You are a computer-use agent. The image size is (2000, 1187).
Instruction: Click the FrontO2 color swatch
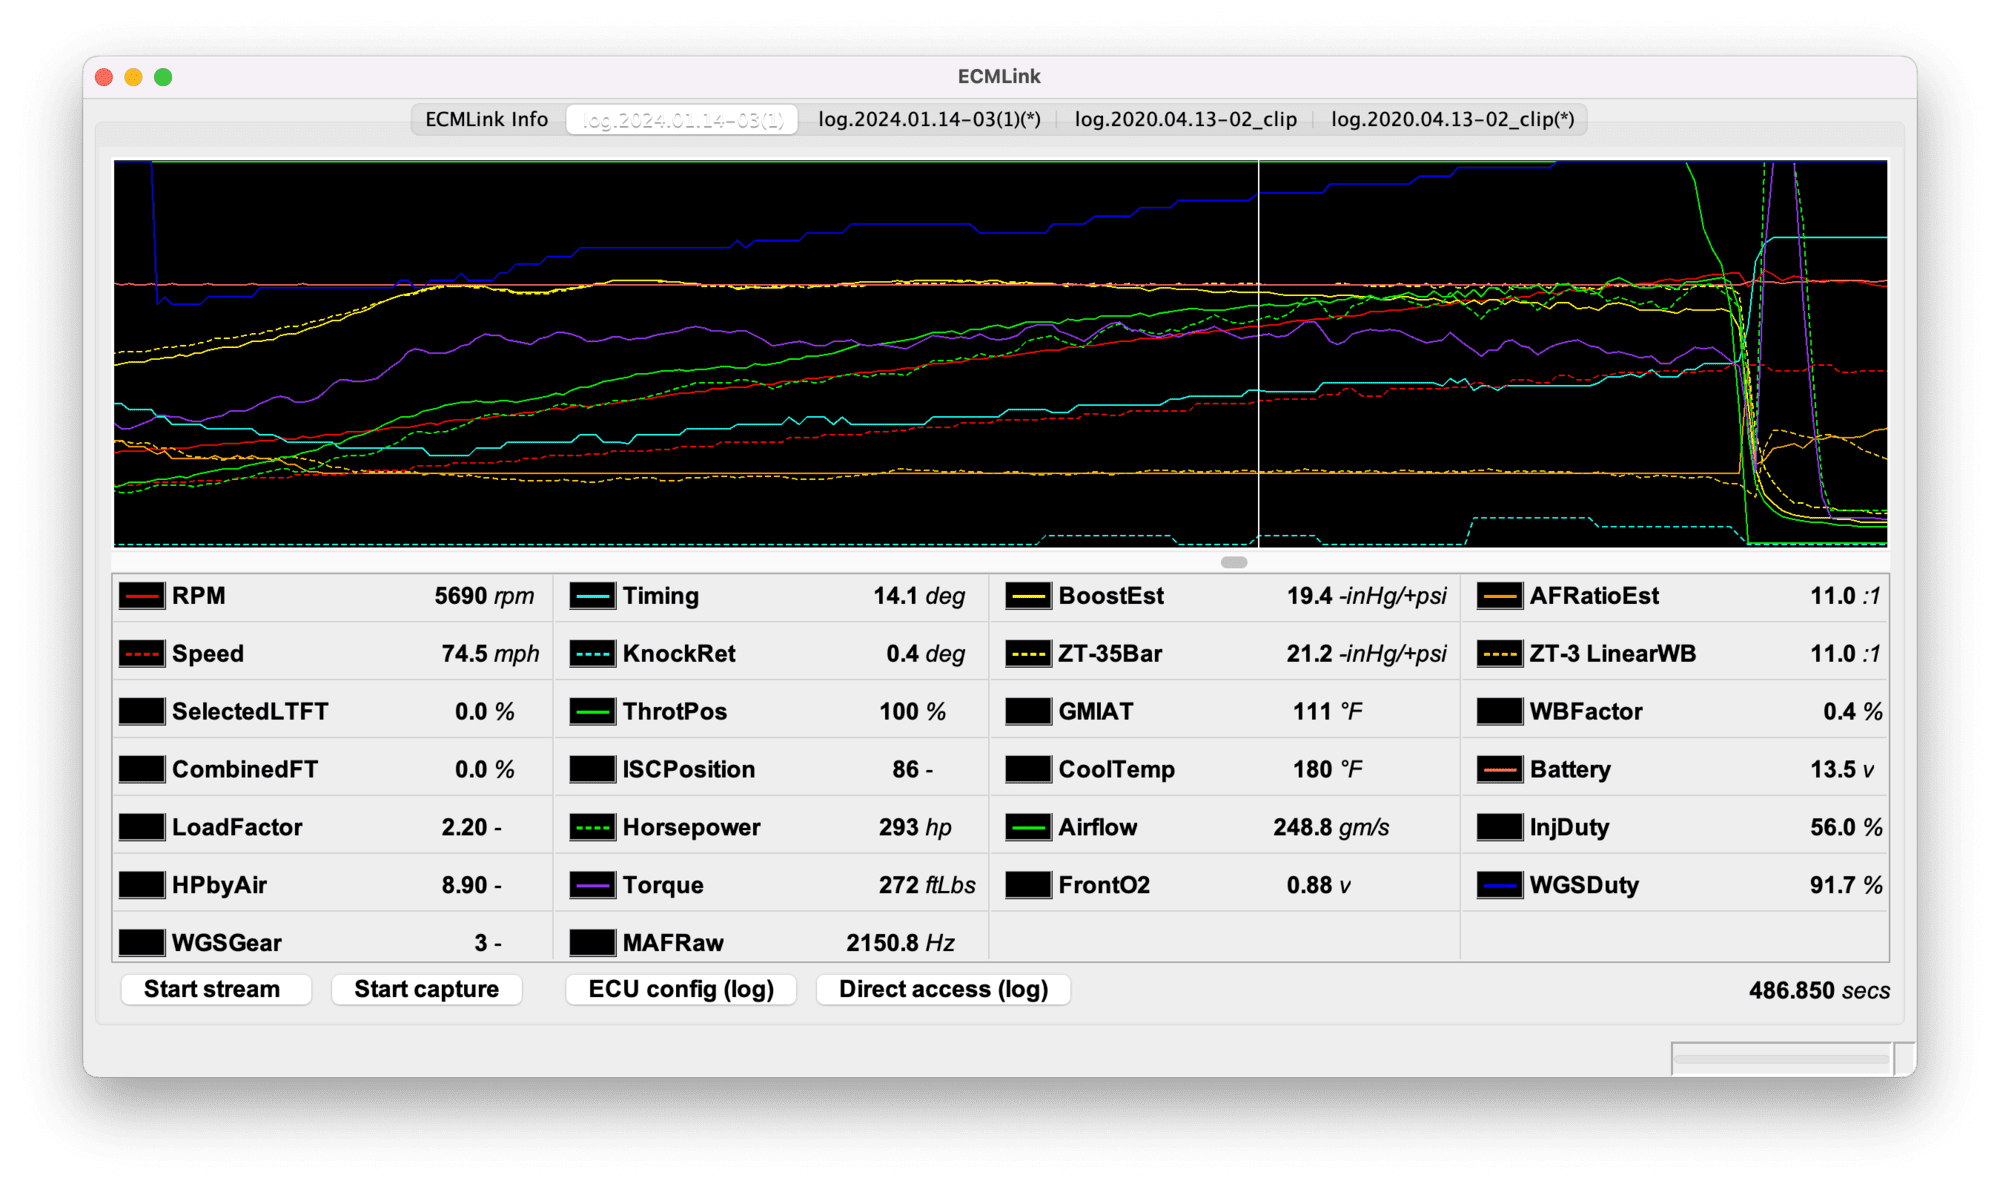[x=1029, y=886]
